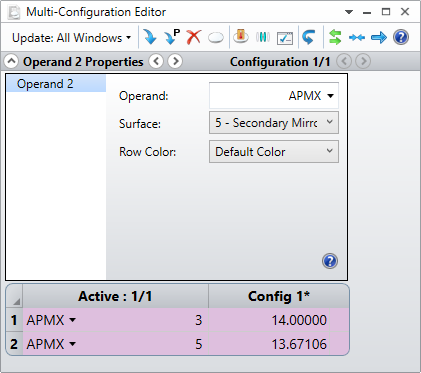Go to next operand properties arrow
The height and width of the screenshot is (373, 421).
click(x=175, y=61)
